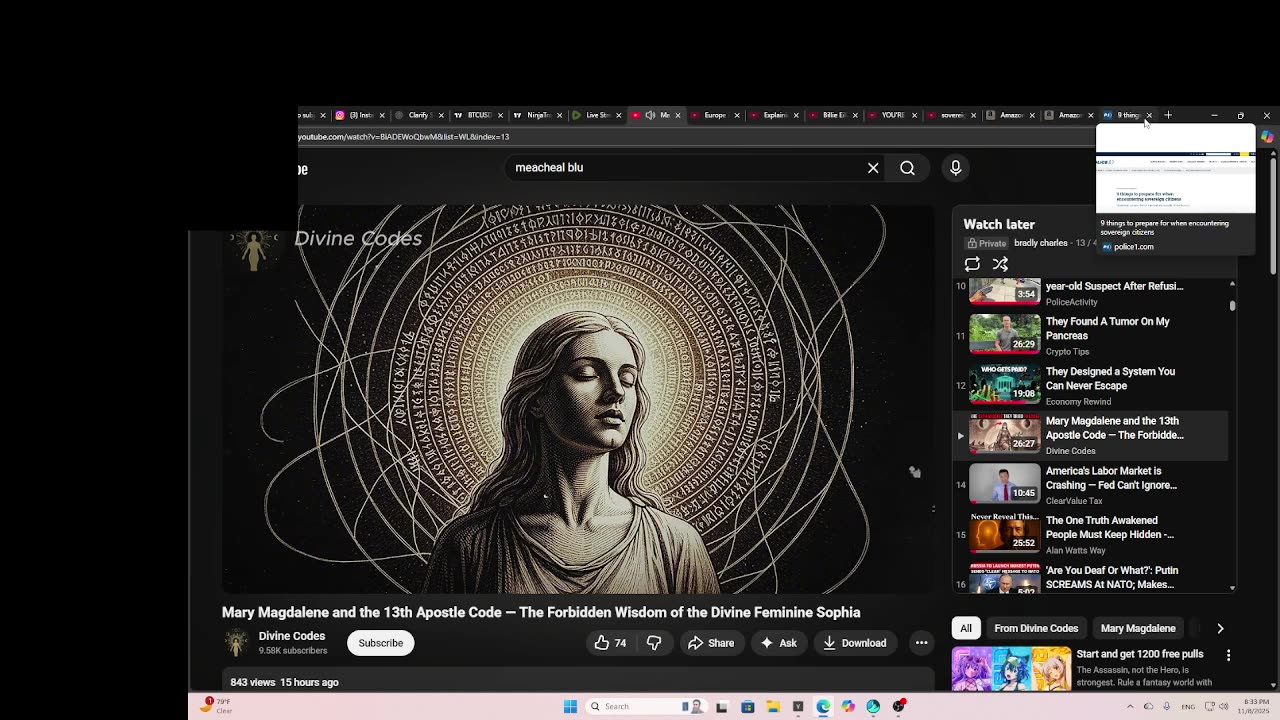The width and height of the screenshot is (1280, 720).
Task: Open the Crypto Tips channel name in playlist
Action: [1068, 351]
